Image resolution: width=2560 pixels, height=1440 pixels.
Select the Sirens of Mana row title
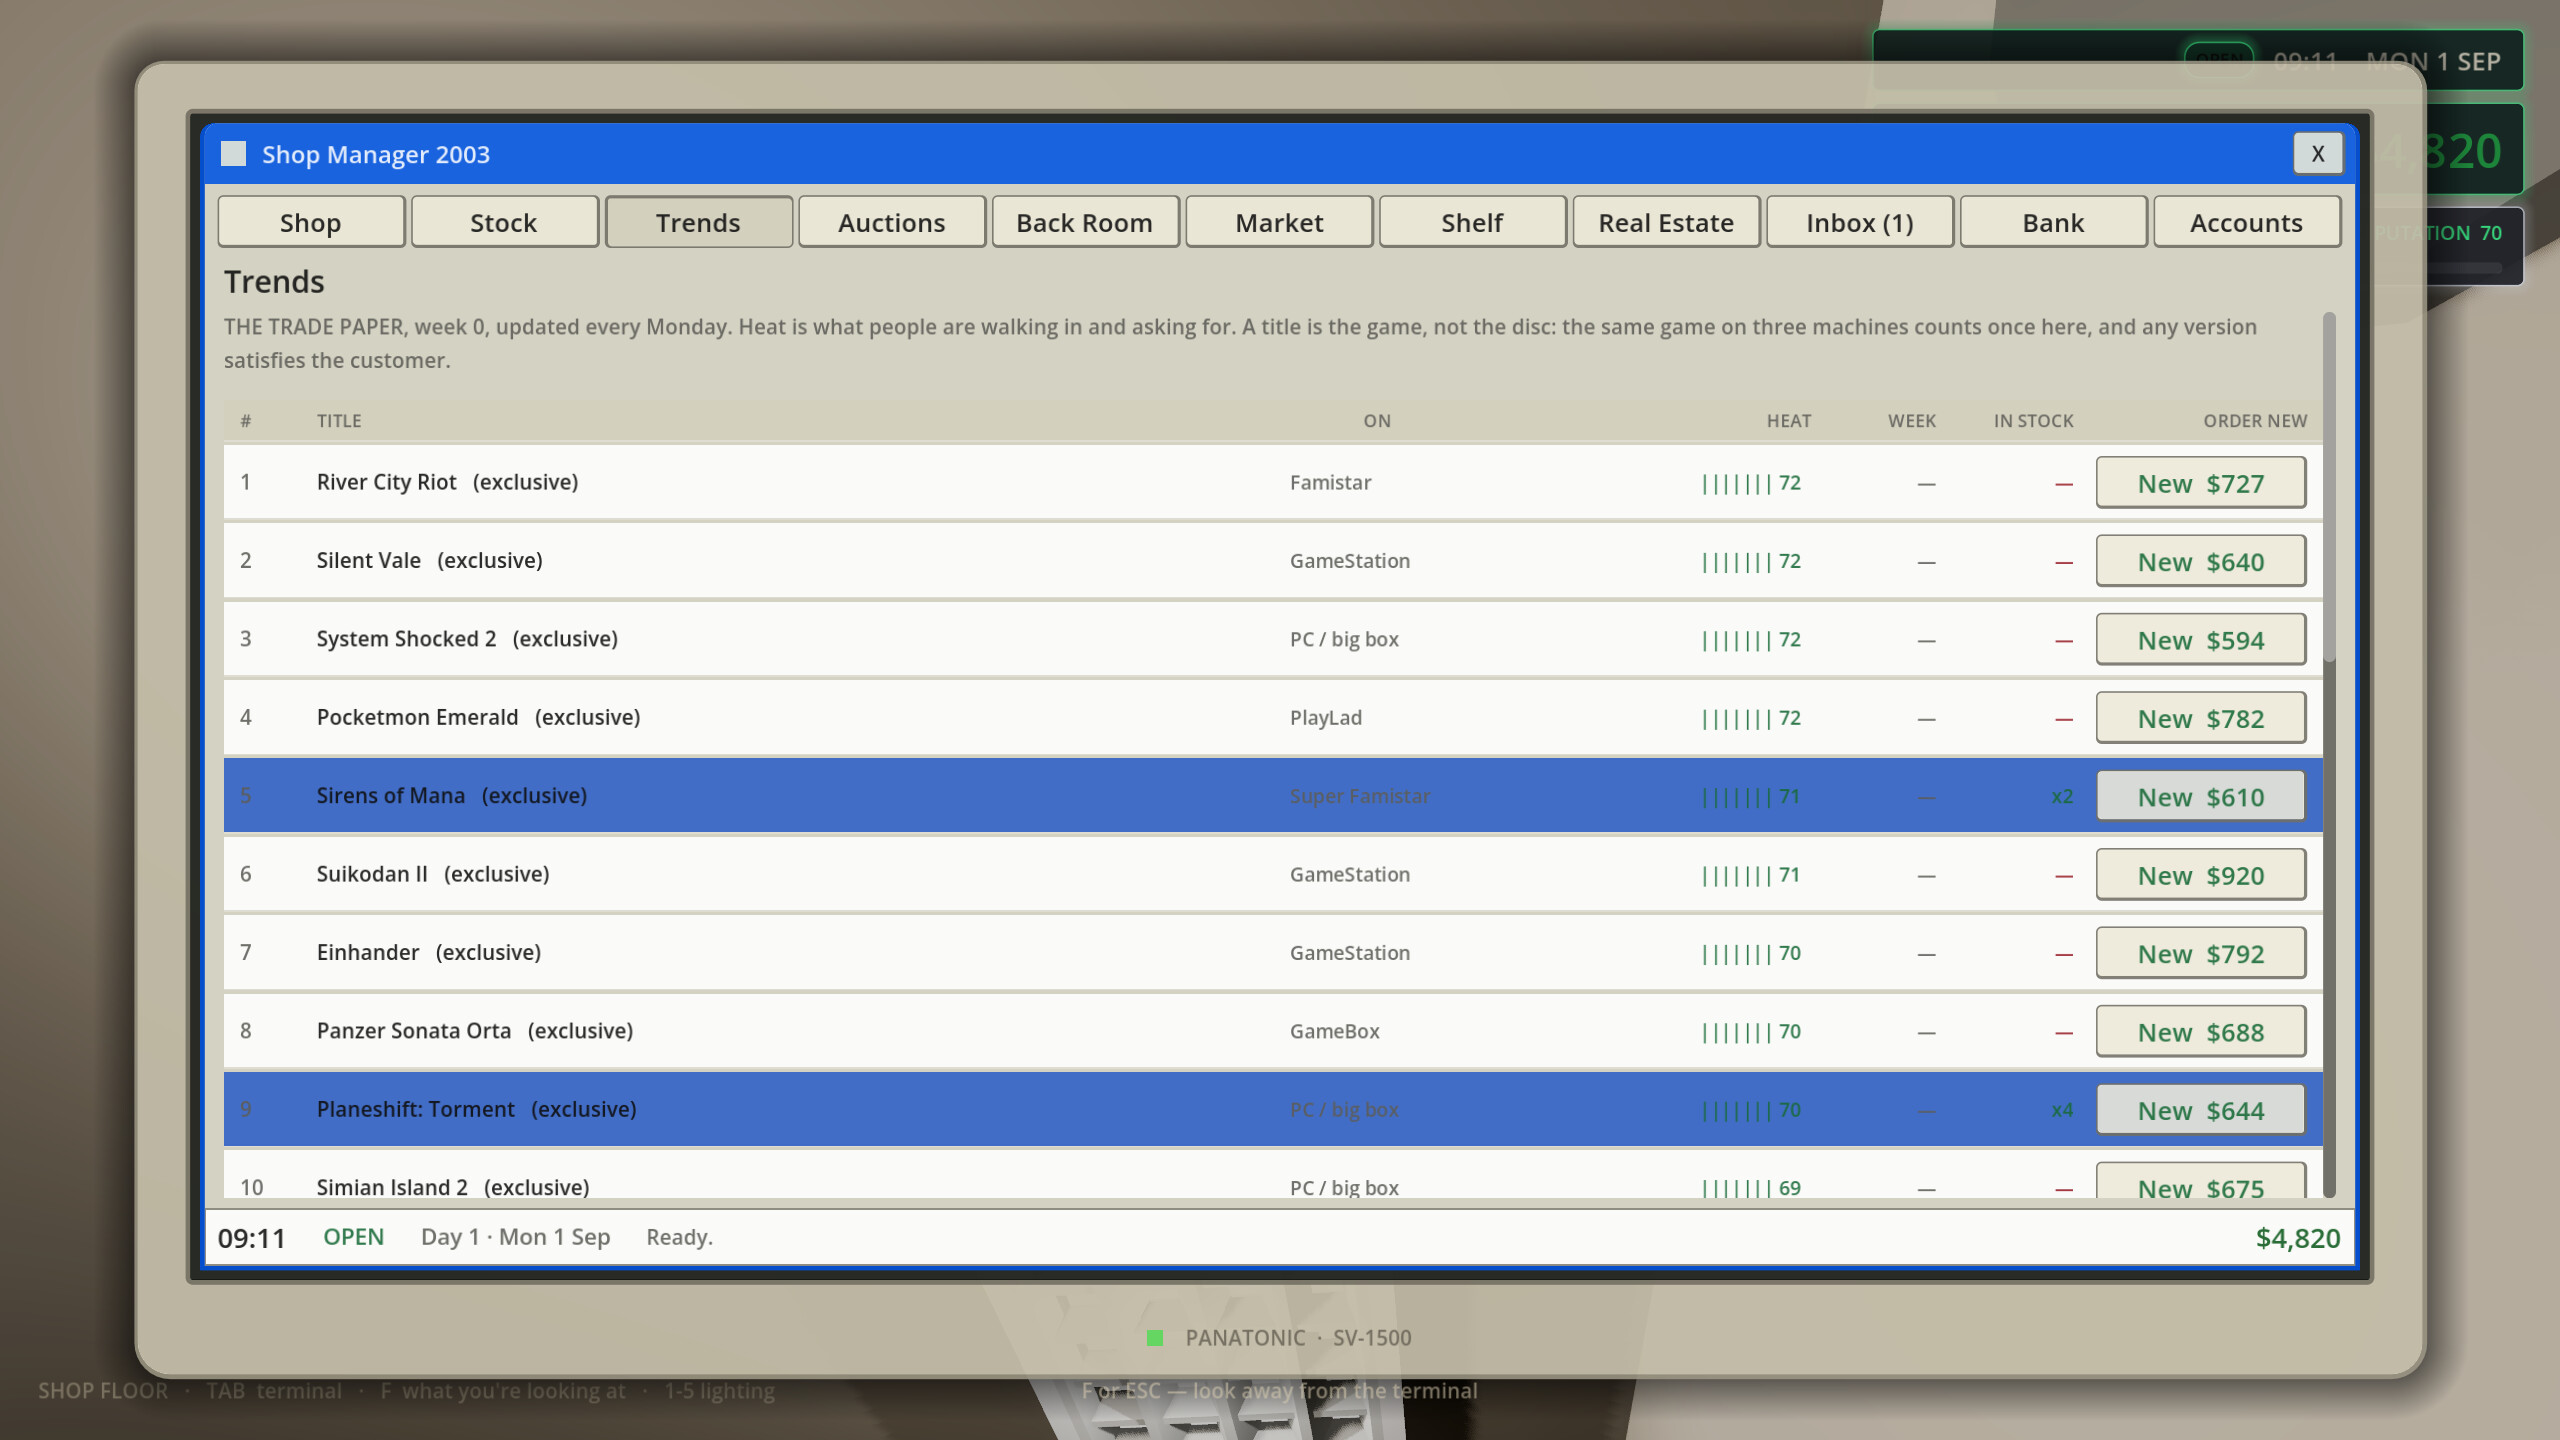pyautogui.click(x=390, y=795)
